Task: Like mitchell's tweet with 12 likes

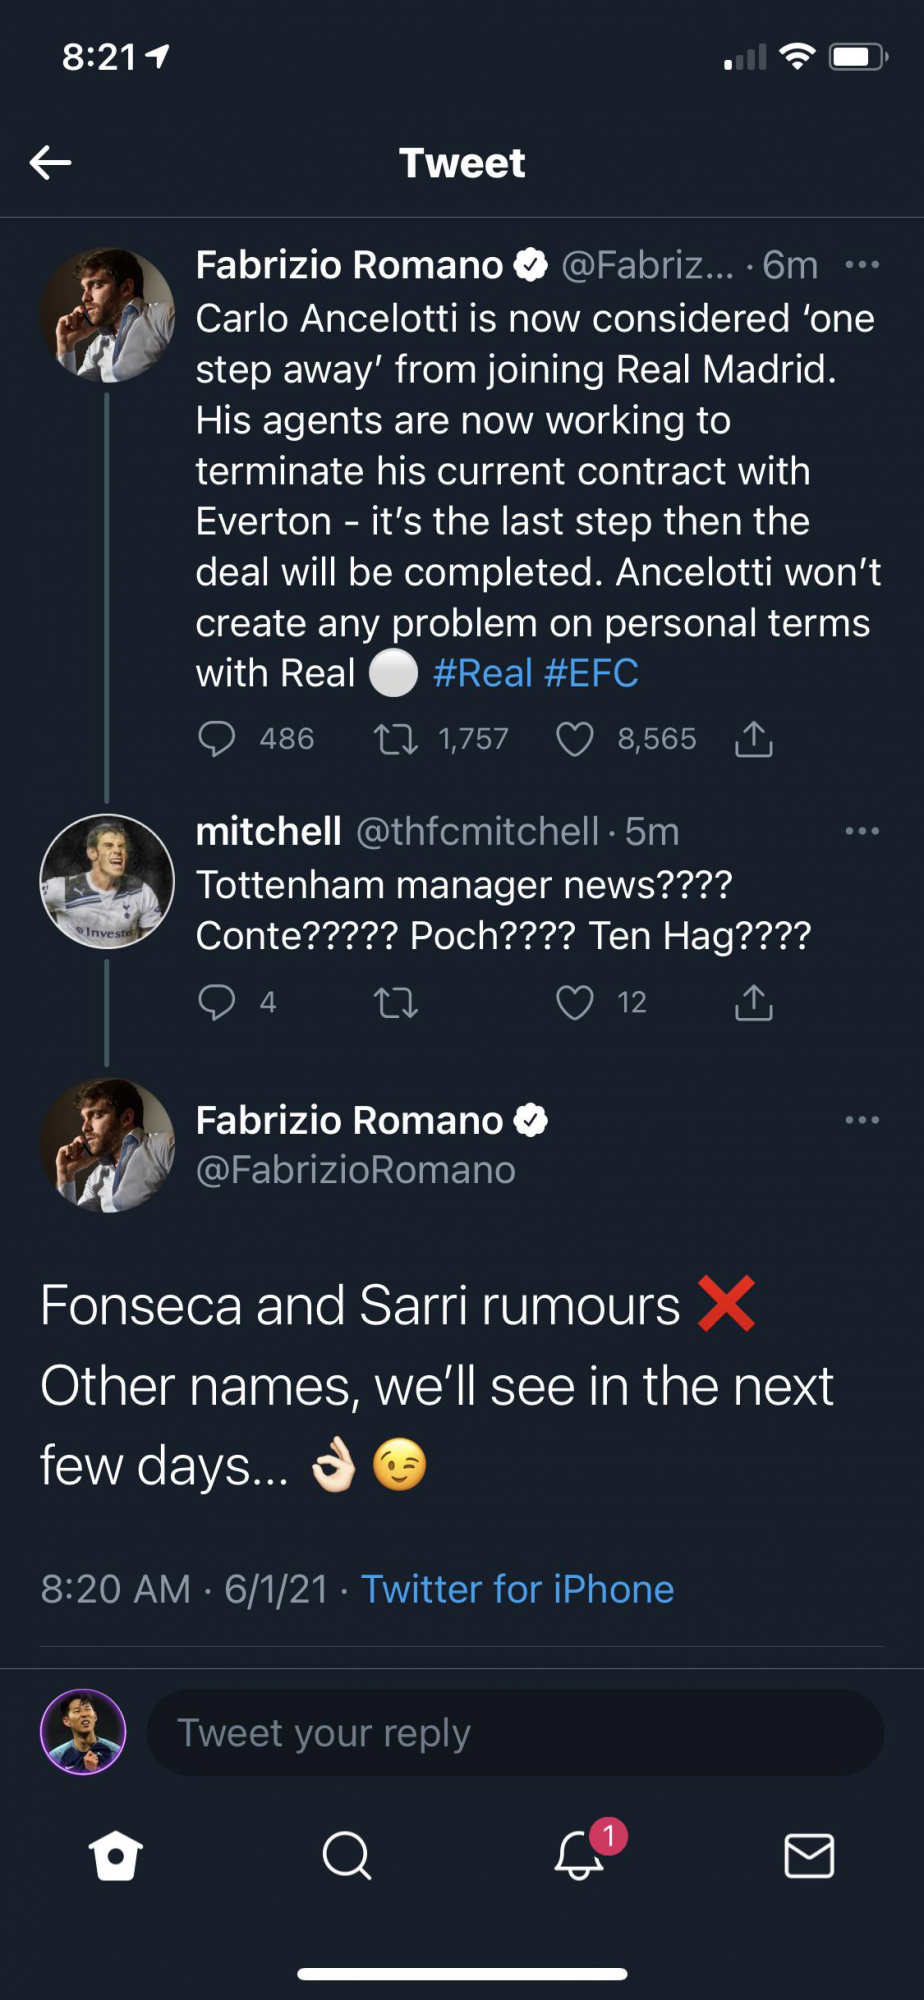Action: click(x=575, y=1002)
